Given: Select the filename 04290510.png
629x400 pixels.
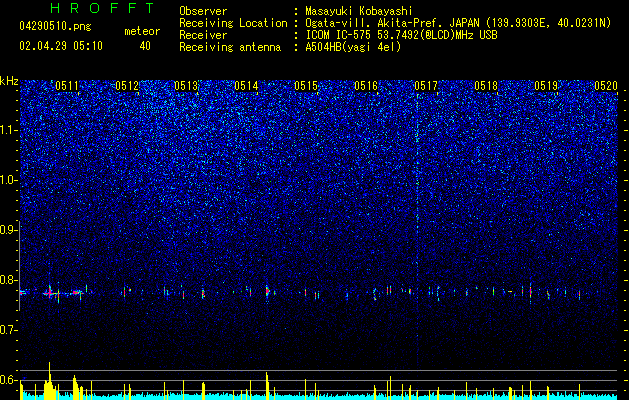Looking at the screenshot, I should pos(55,27).
